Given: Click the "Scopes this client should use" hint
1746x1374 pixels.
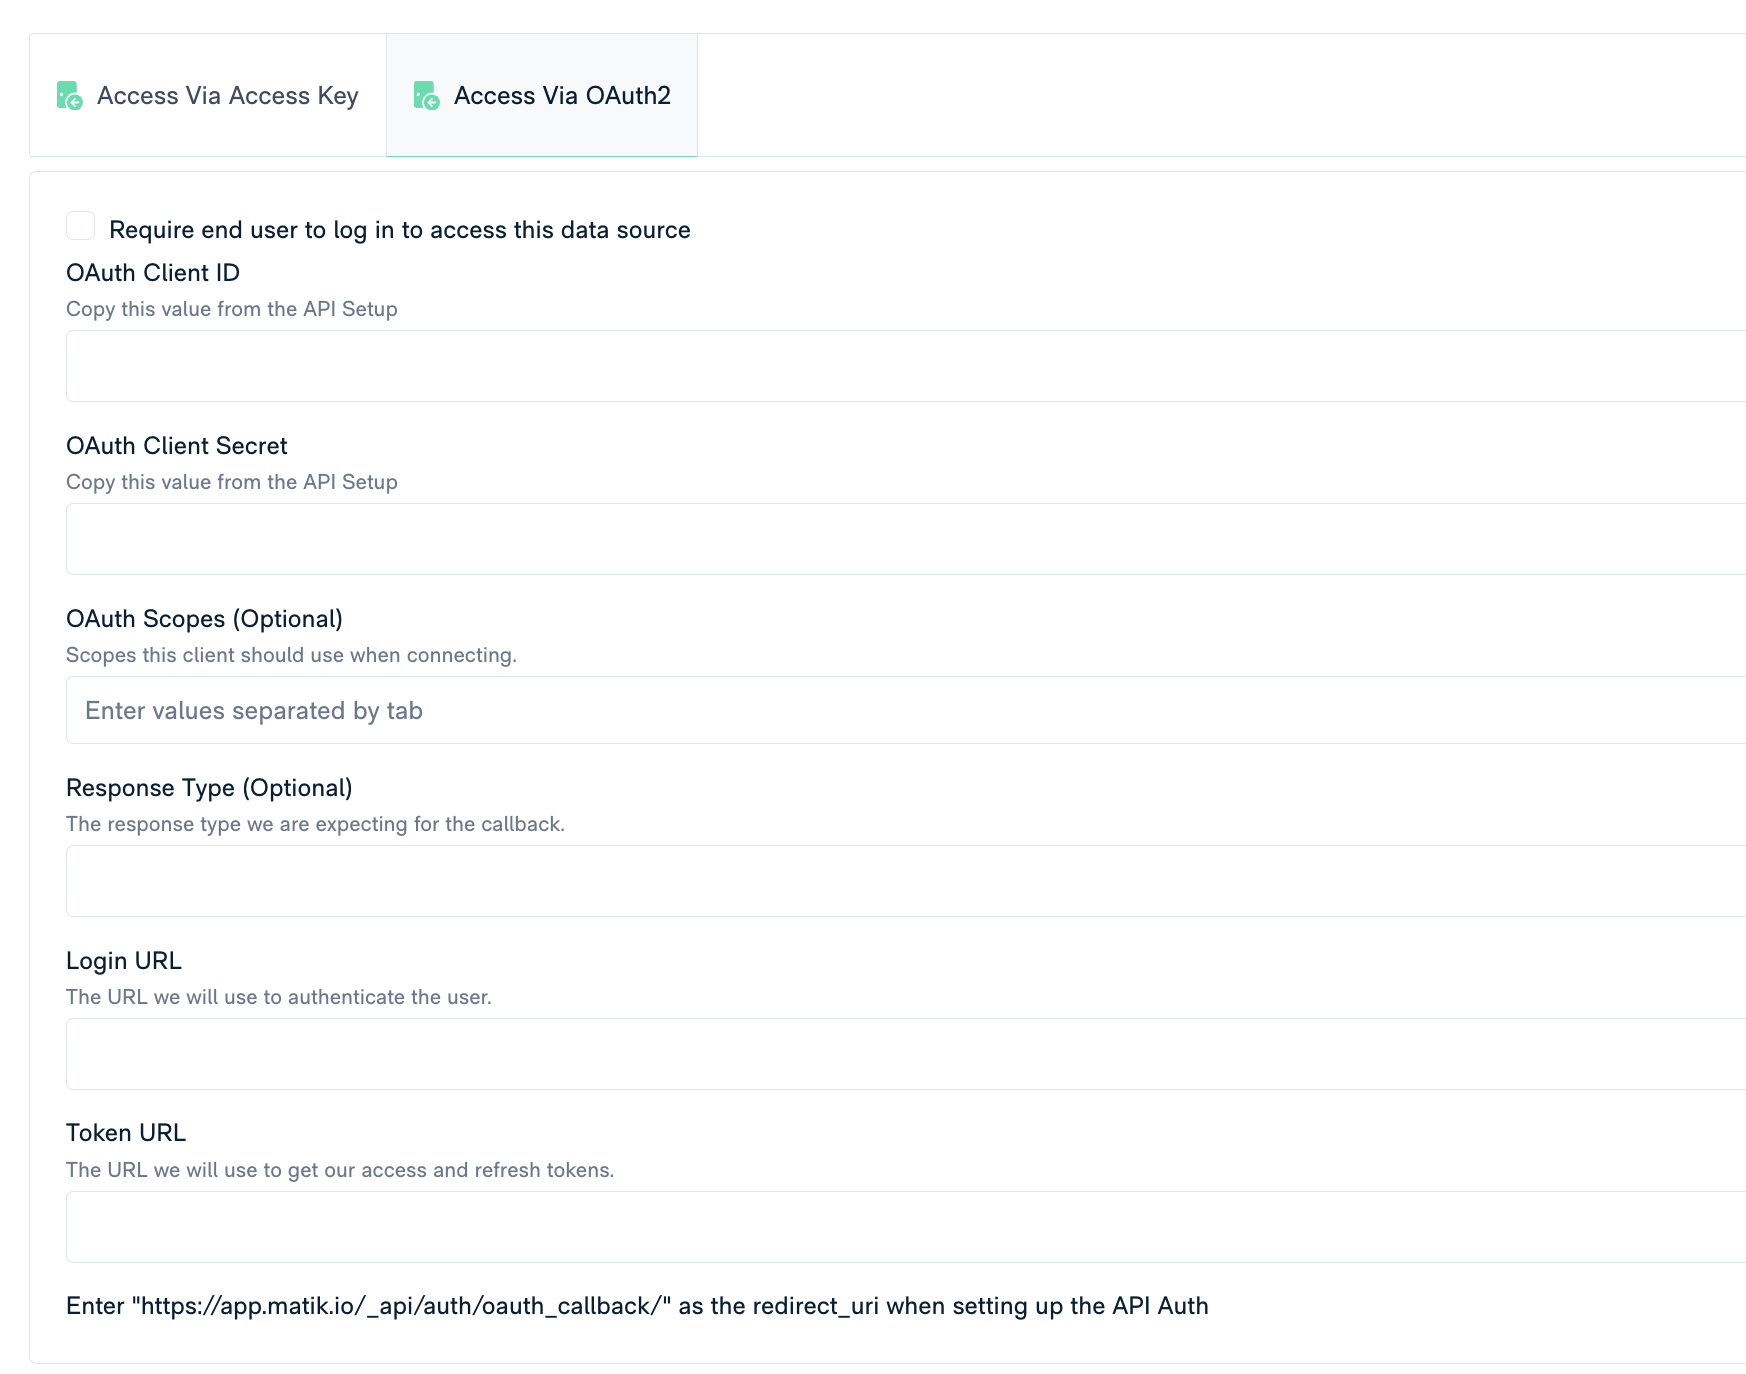Looking at the screenshot, I should 291,655.
